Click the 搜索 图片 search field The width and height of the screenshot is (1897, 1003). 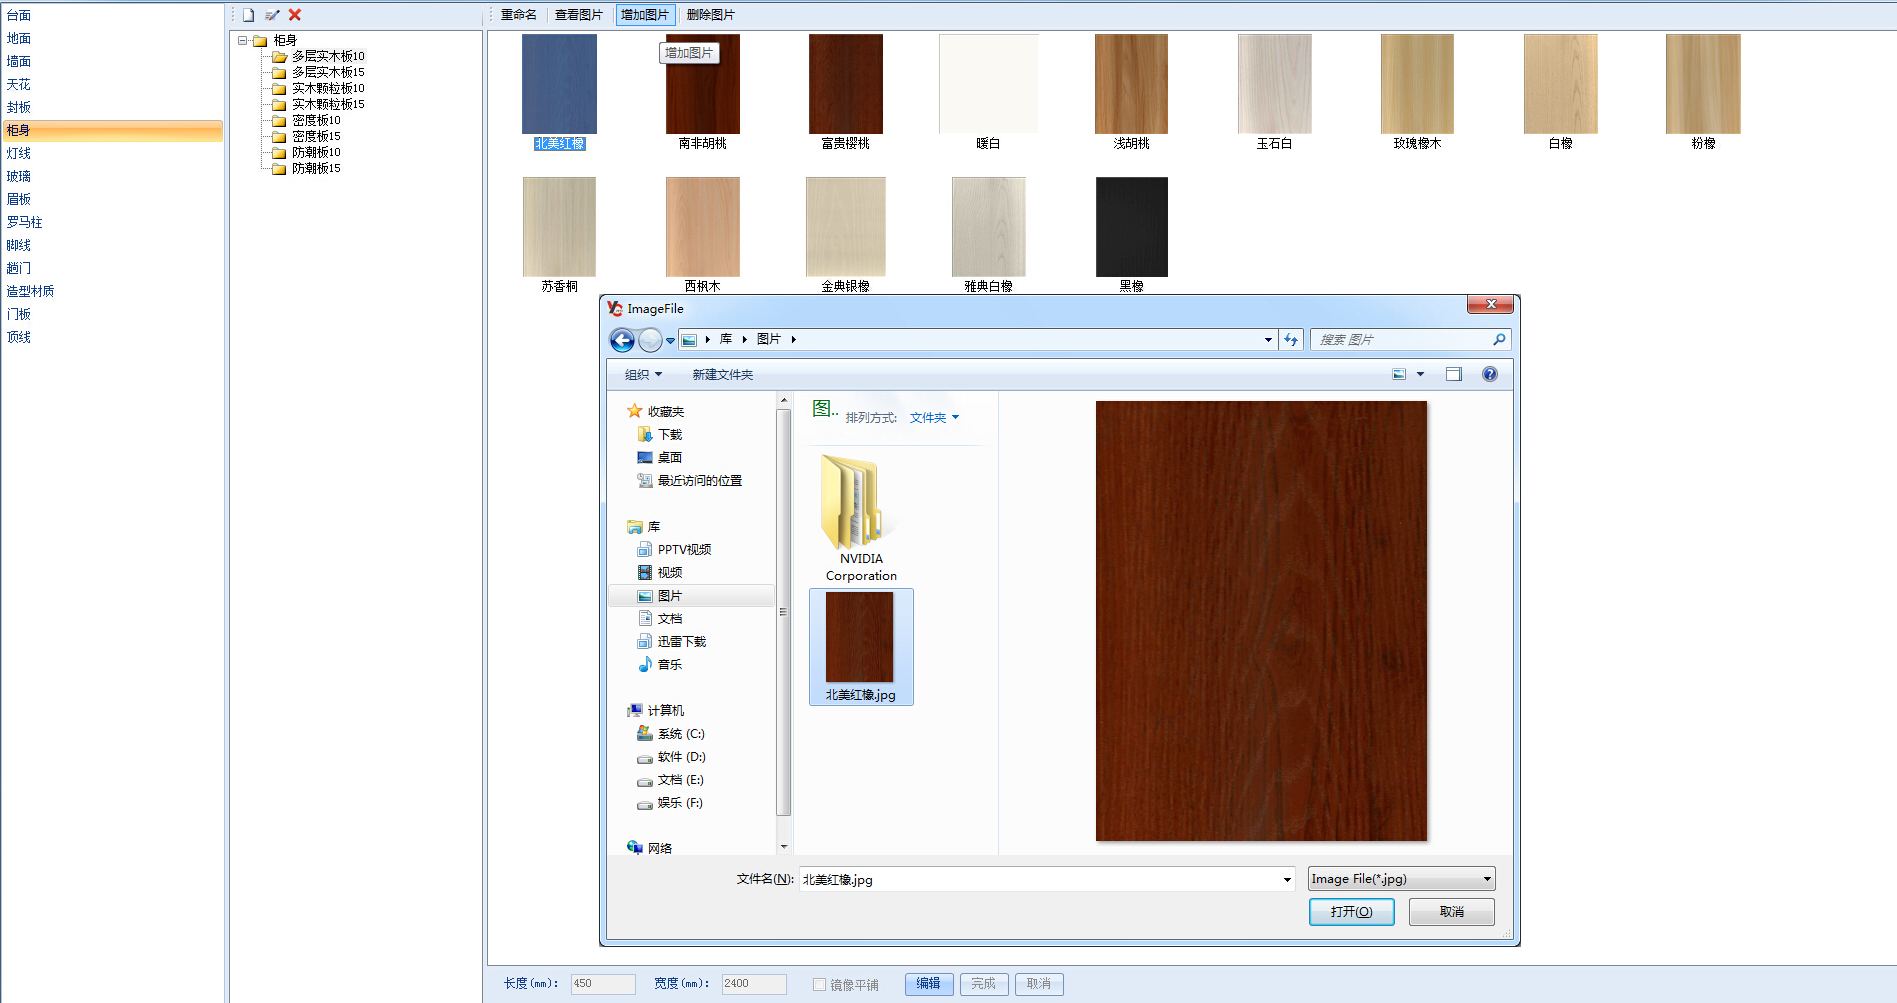(1400, 340)
